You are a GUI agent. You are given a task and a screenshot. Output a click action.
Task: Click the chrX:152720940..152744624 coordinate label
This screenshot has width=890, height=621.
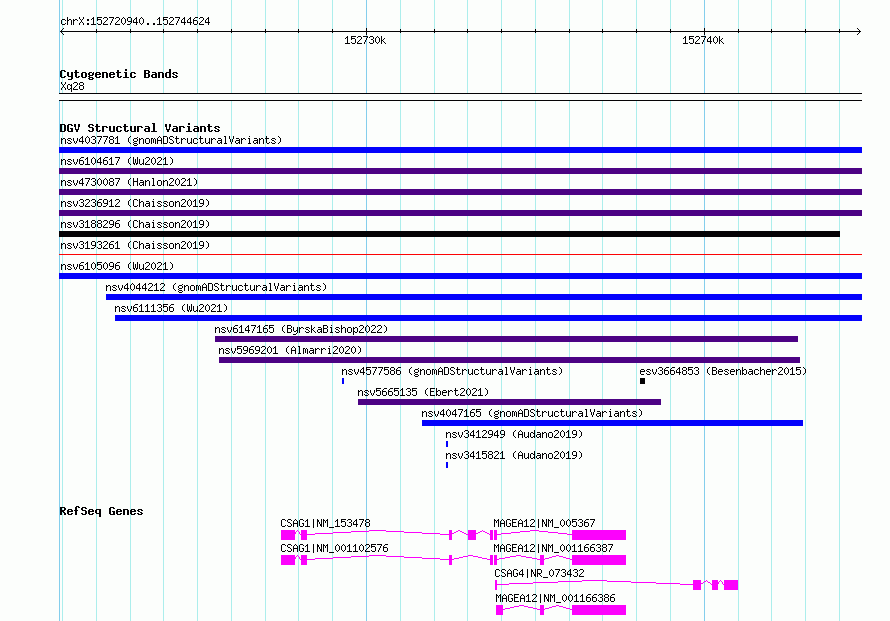pyautogui.click(x=135, y=21)
